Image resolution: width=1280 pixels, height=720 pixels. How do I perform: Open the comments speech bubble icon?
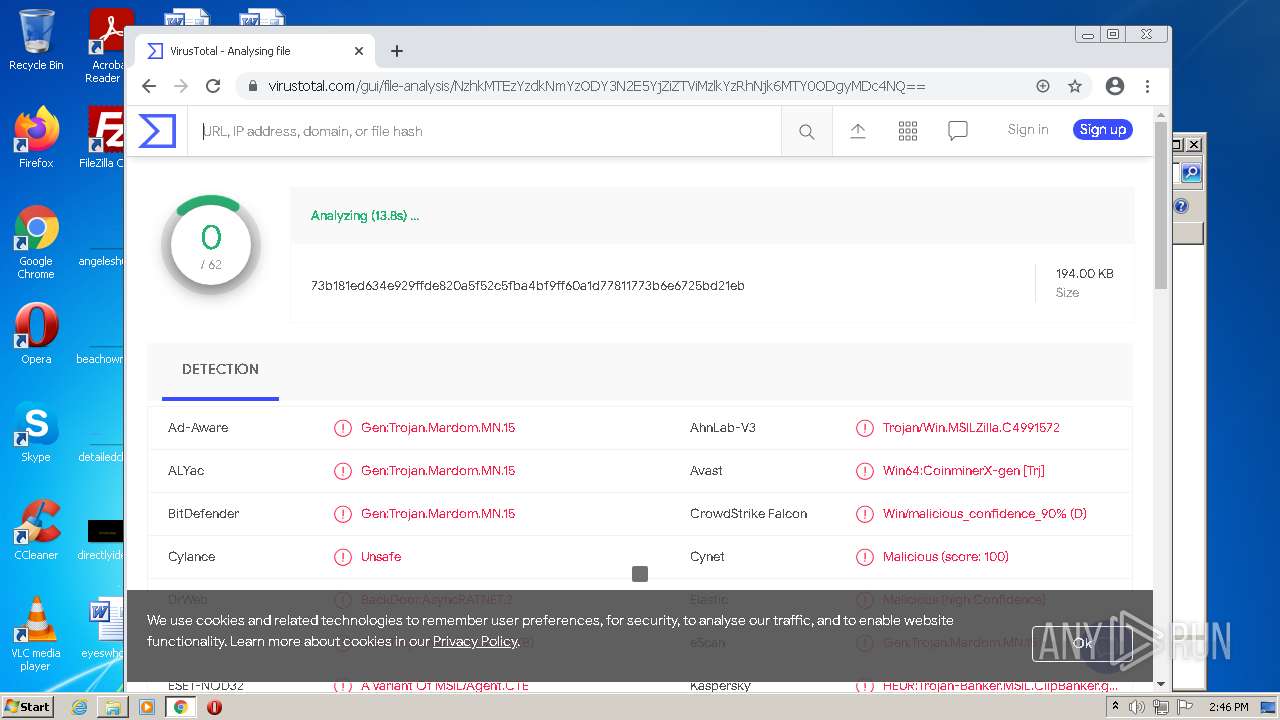pos(958,131)
